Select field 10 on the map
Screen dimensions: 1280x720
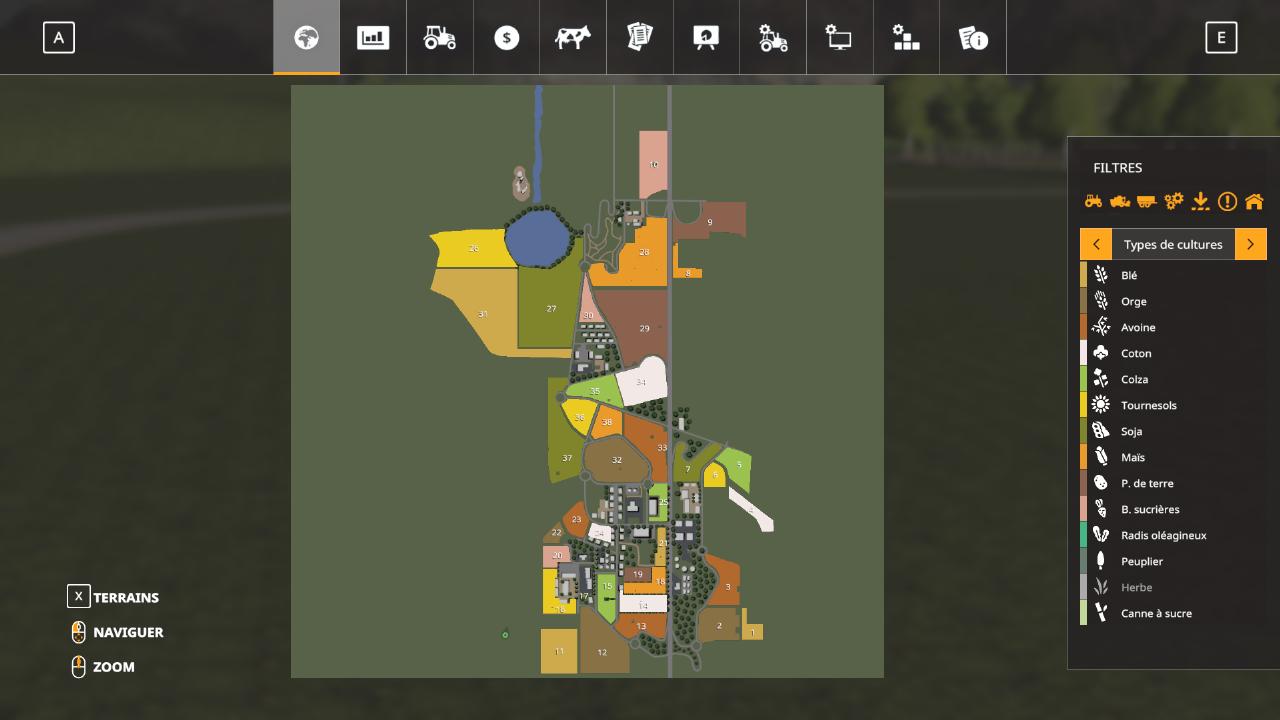coord(653,164)
